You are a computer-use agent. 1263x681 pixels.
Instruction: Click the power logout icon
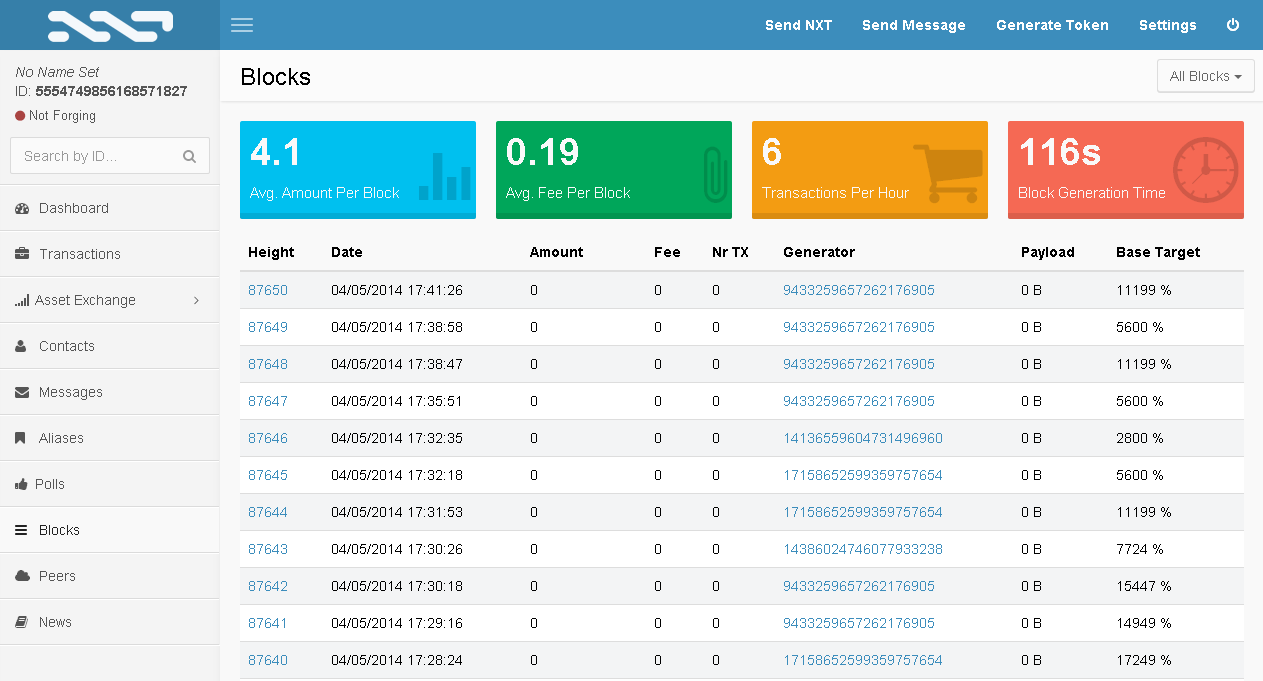click(x=1233, y=25)
